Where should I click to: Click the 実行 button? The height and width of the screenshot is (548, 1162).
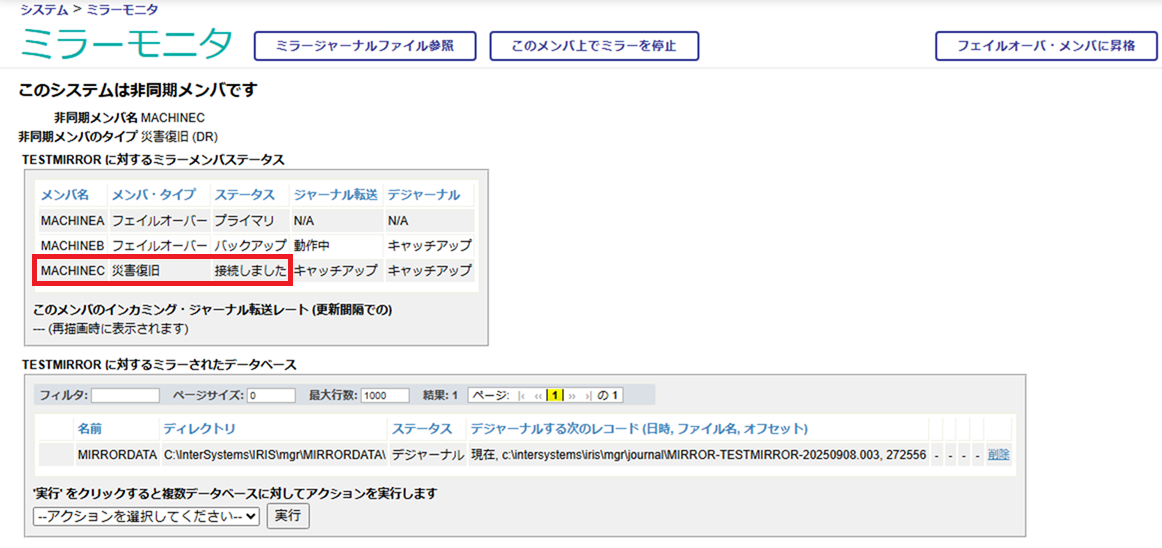click(289, 516)
